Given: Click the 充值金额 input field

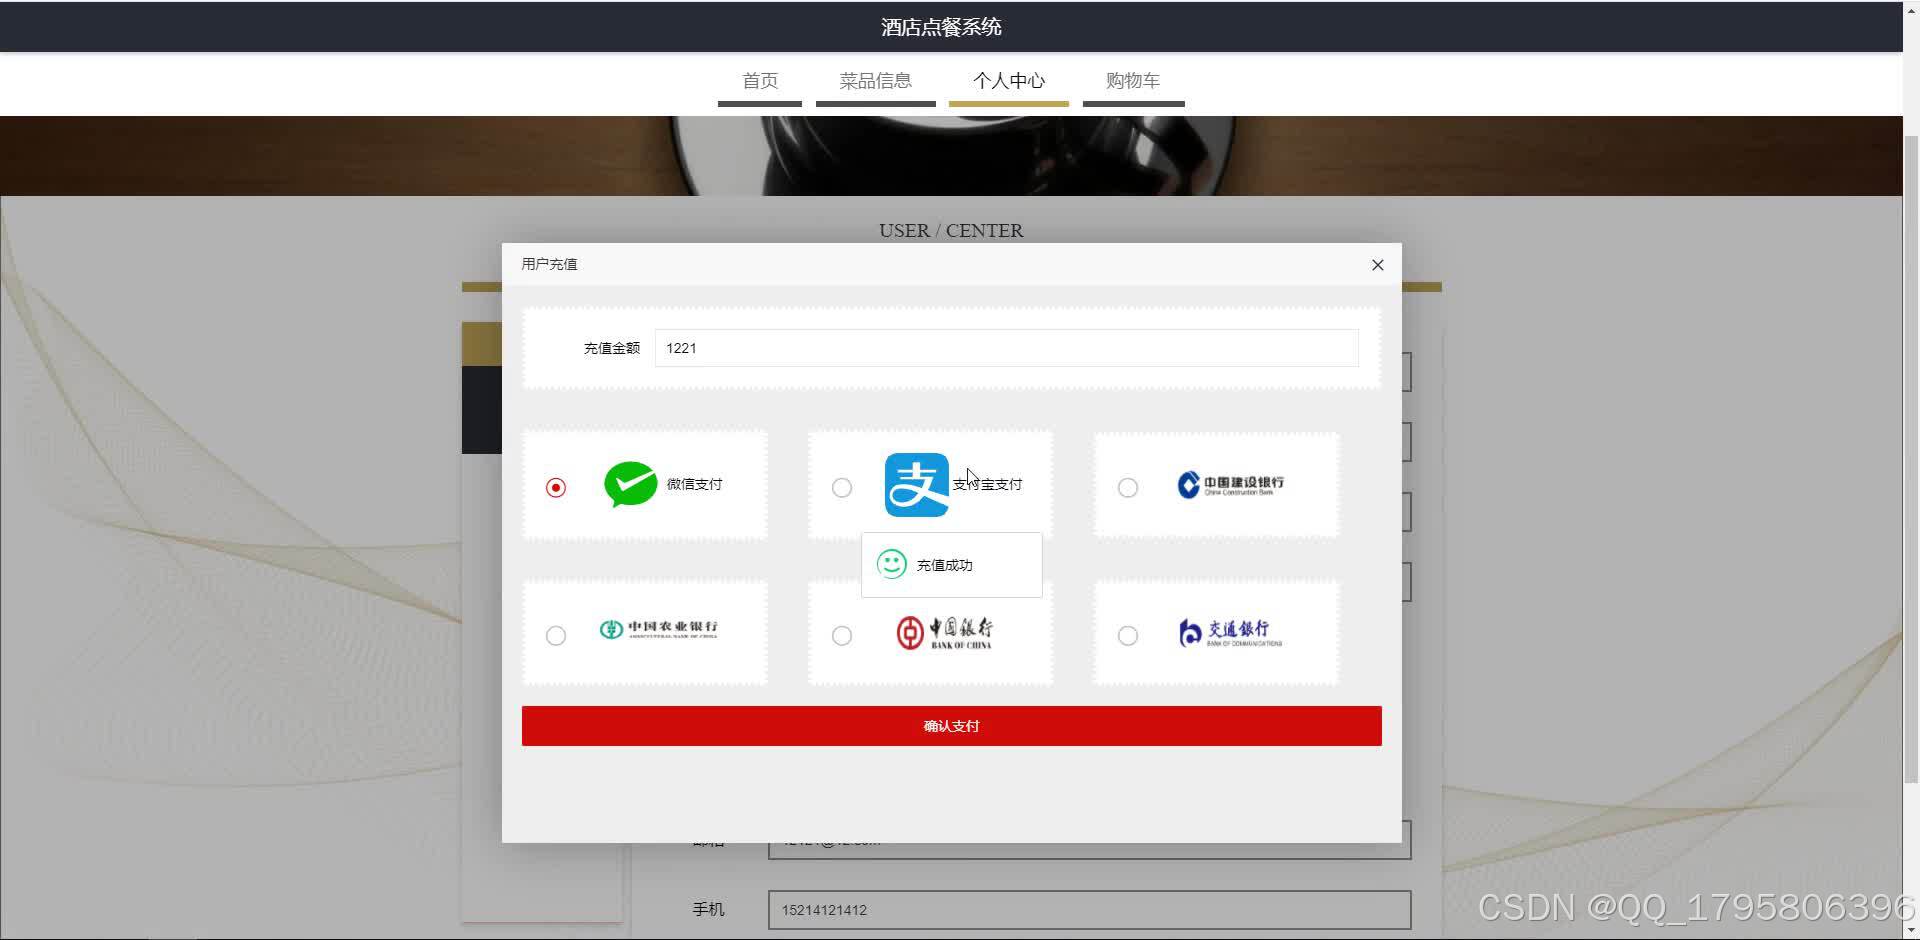Looking at the screenshot, I should (x=1007, y=348).
